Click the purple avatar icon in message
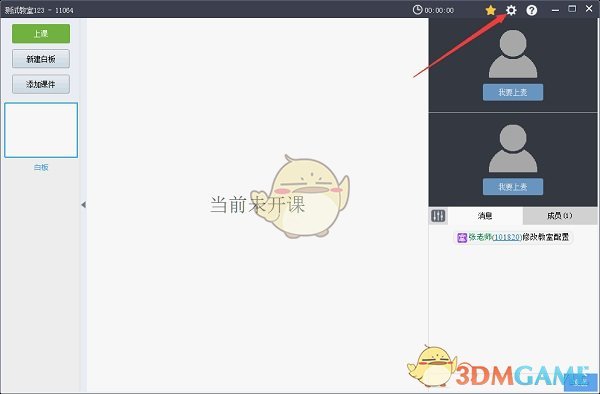 point(462,238)
